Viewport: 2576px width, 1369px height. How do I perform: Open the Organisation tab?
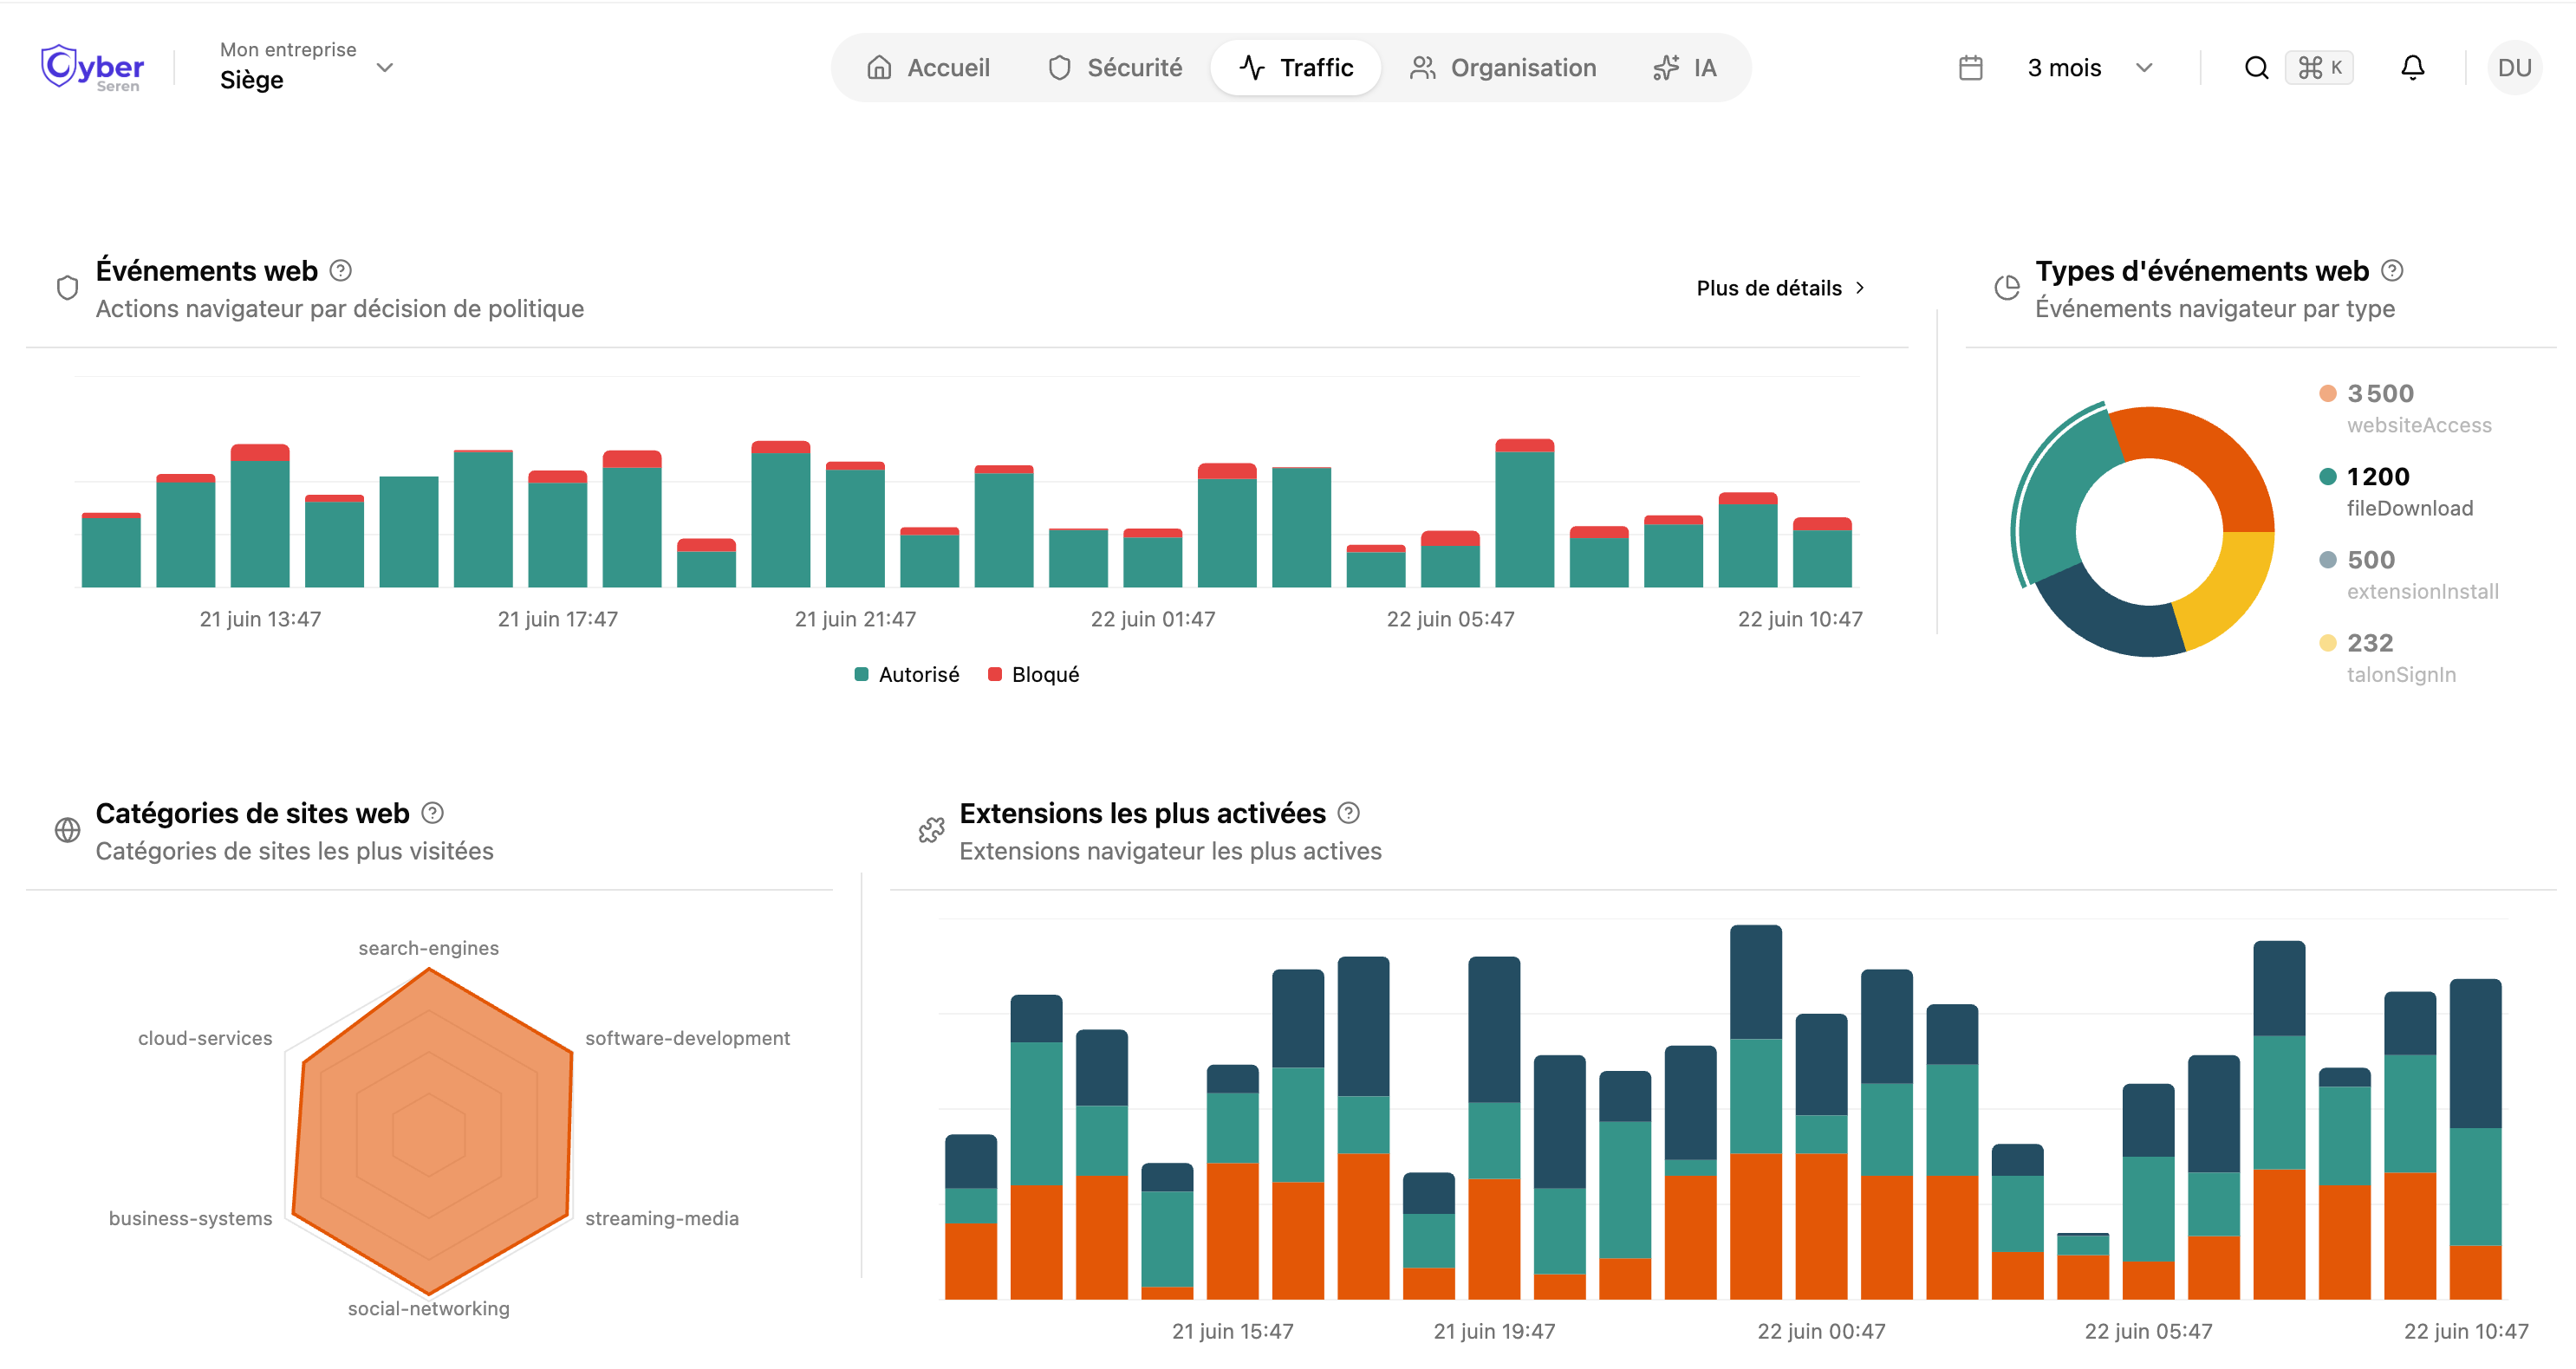click(x=1503, y=68)
